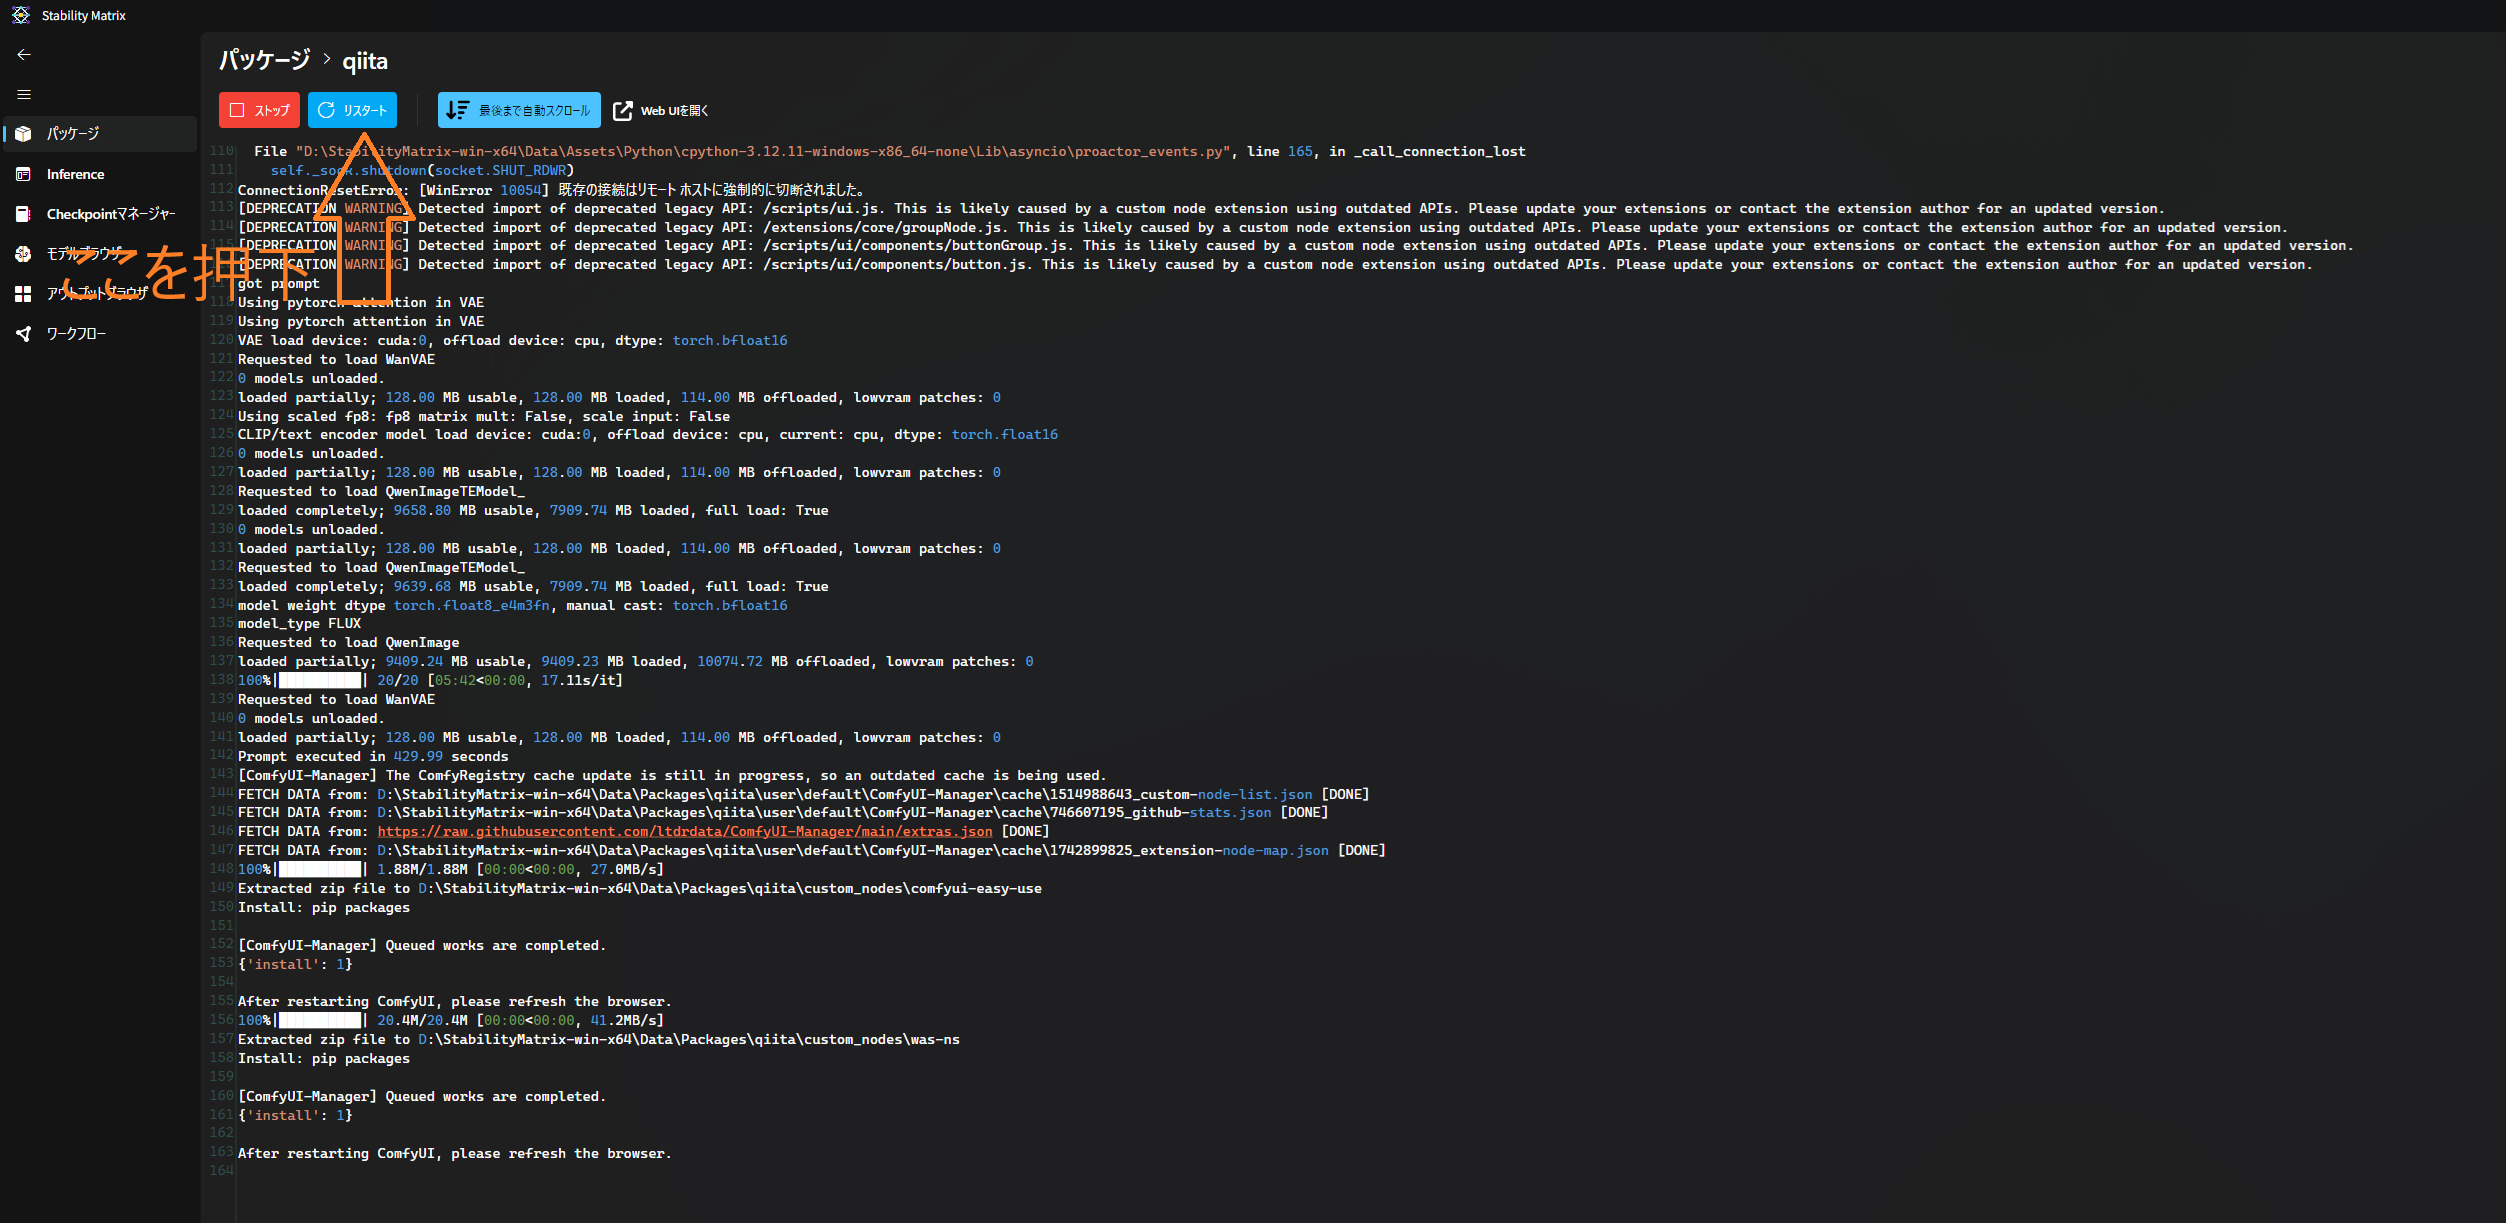Click the qiita breadcrumb title
This screenshot has height=1223, width=2506.
[365, 61]
